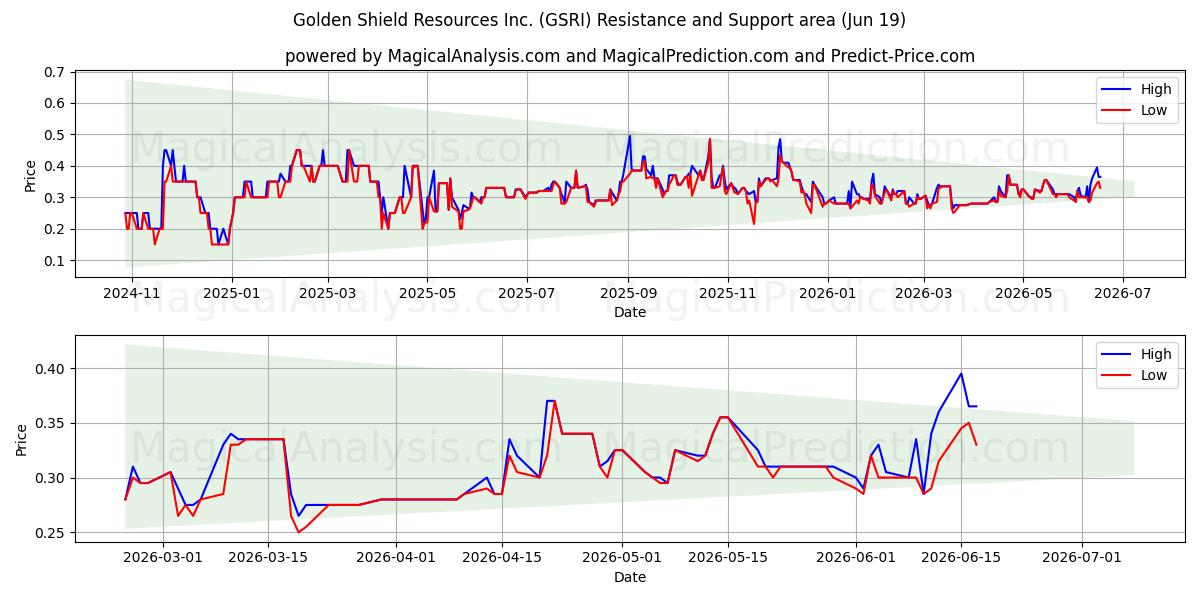Click bottom chart x-axis label '2026-07-01'
Viewport: 1200px width, 600px height.
tap(1082, 558)
